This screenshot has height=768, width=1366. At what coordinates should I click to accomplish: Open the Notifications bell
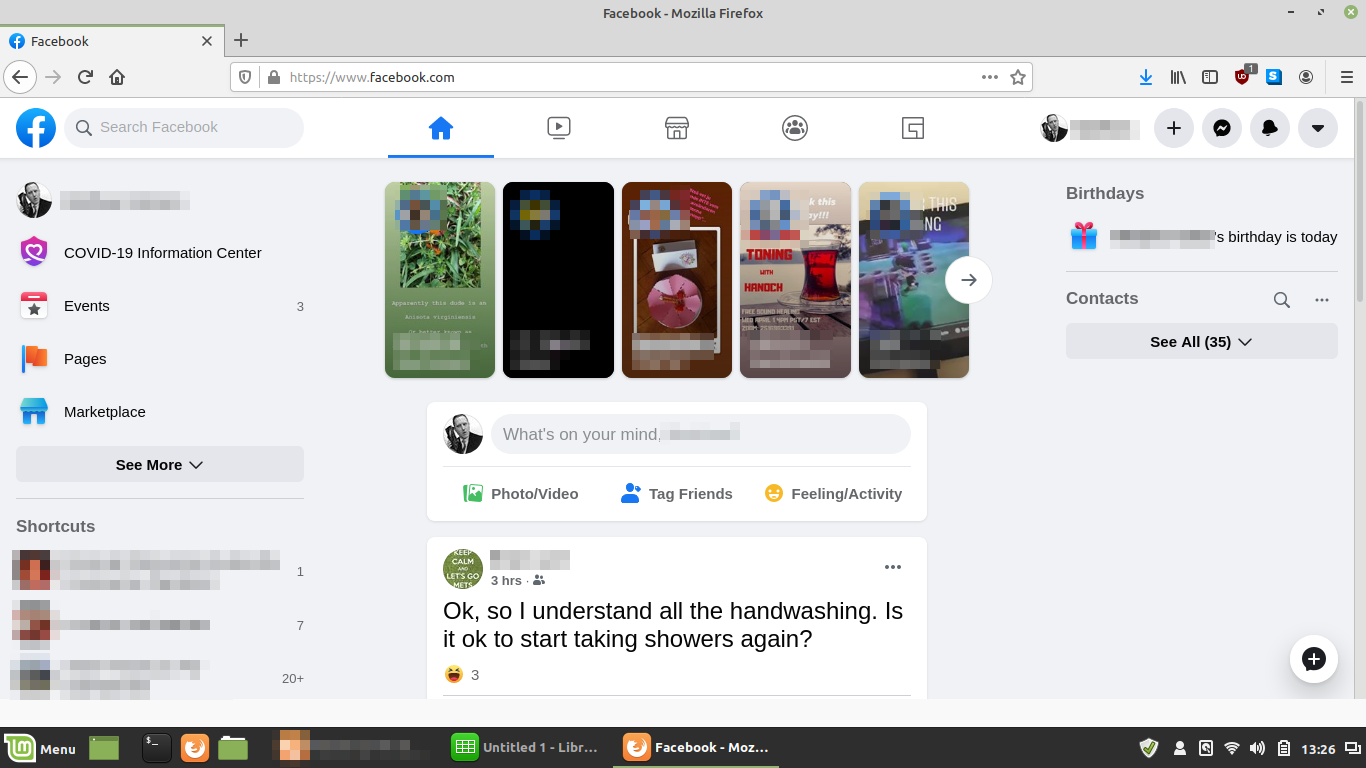[x=1270, y=128]
